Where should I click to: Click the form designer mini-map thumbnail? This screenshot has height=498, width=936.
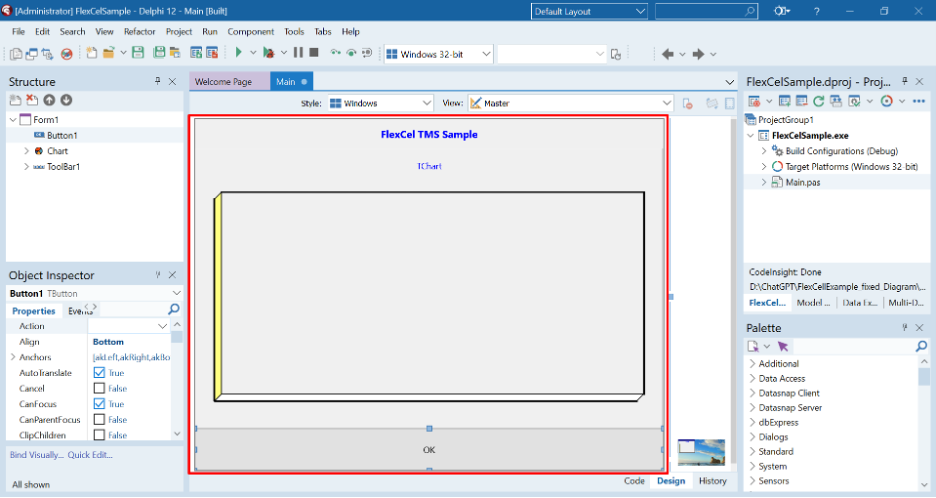pyautogui.click(x=701, y=452)
